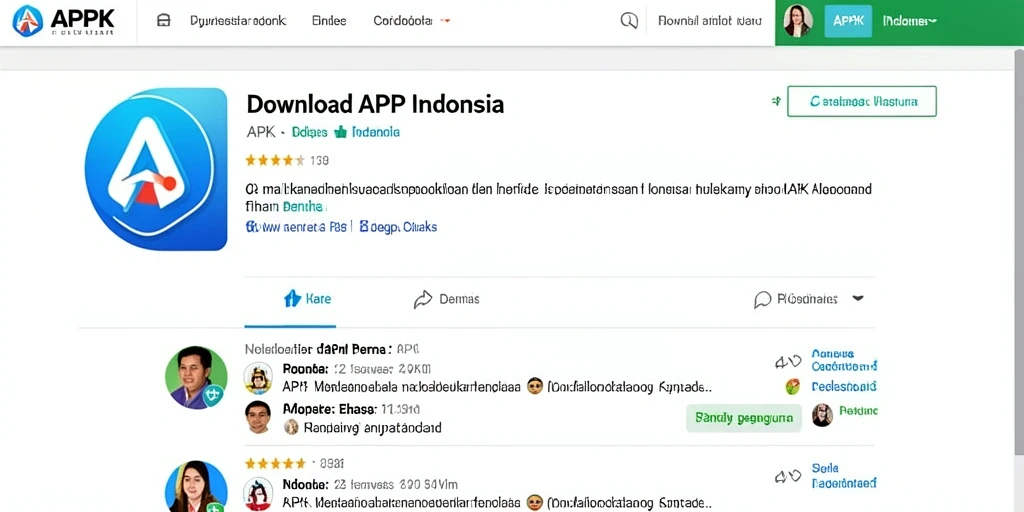Click the Roonbe username
The height and width of the screenshot is (512, 1024).
pos(304,369)
